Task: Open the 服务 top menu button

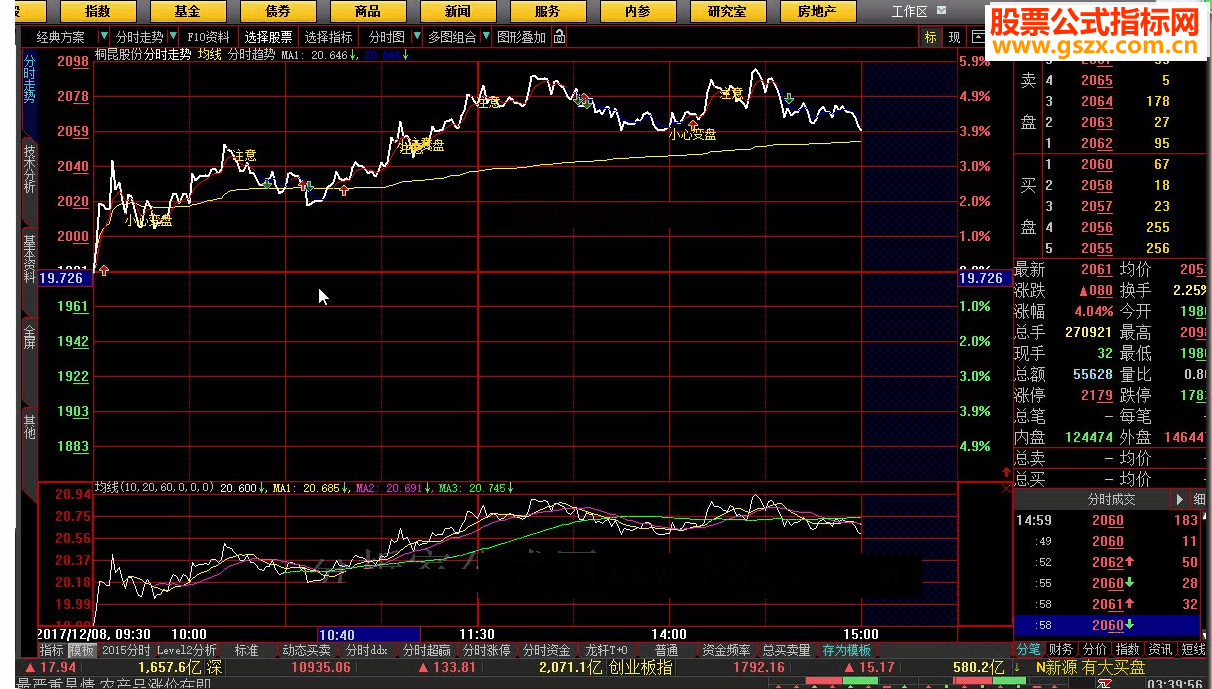Action: pyautogui.click(x=548, y=11)
